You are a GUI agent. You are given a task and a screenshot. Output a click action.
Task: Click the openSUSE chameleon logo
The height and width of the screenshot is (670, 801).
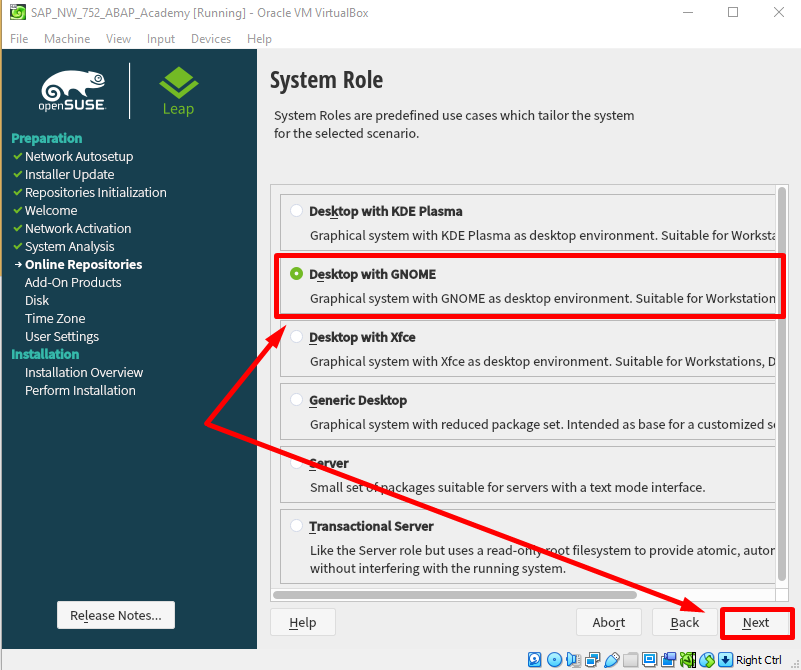(x=73, y=90)
